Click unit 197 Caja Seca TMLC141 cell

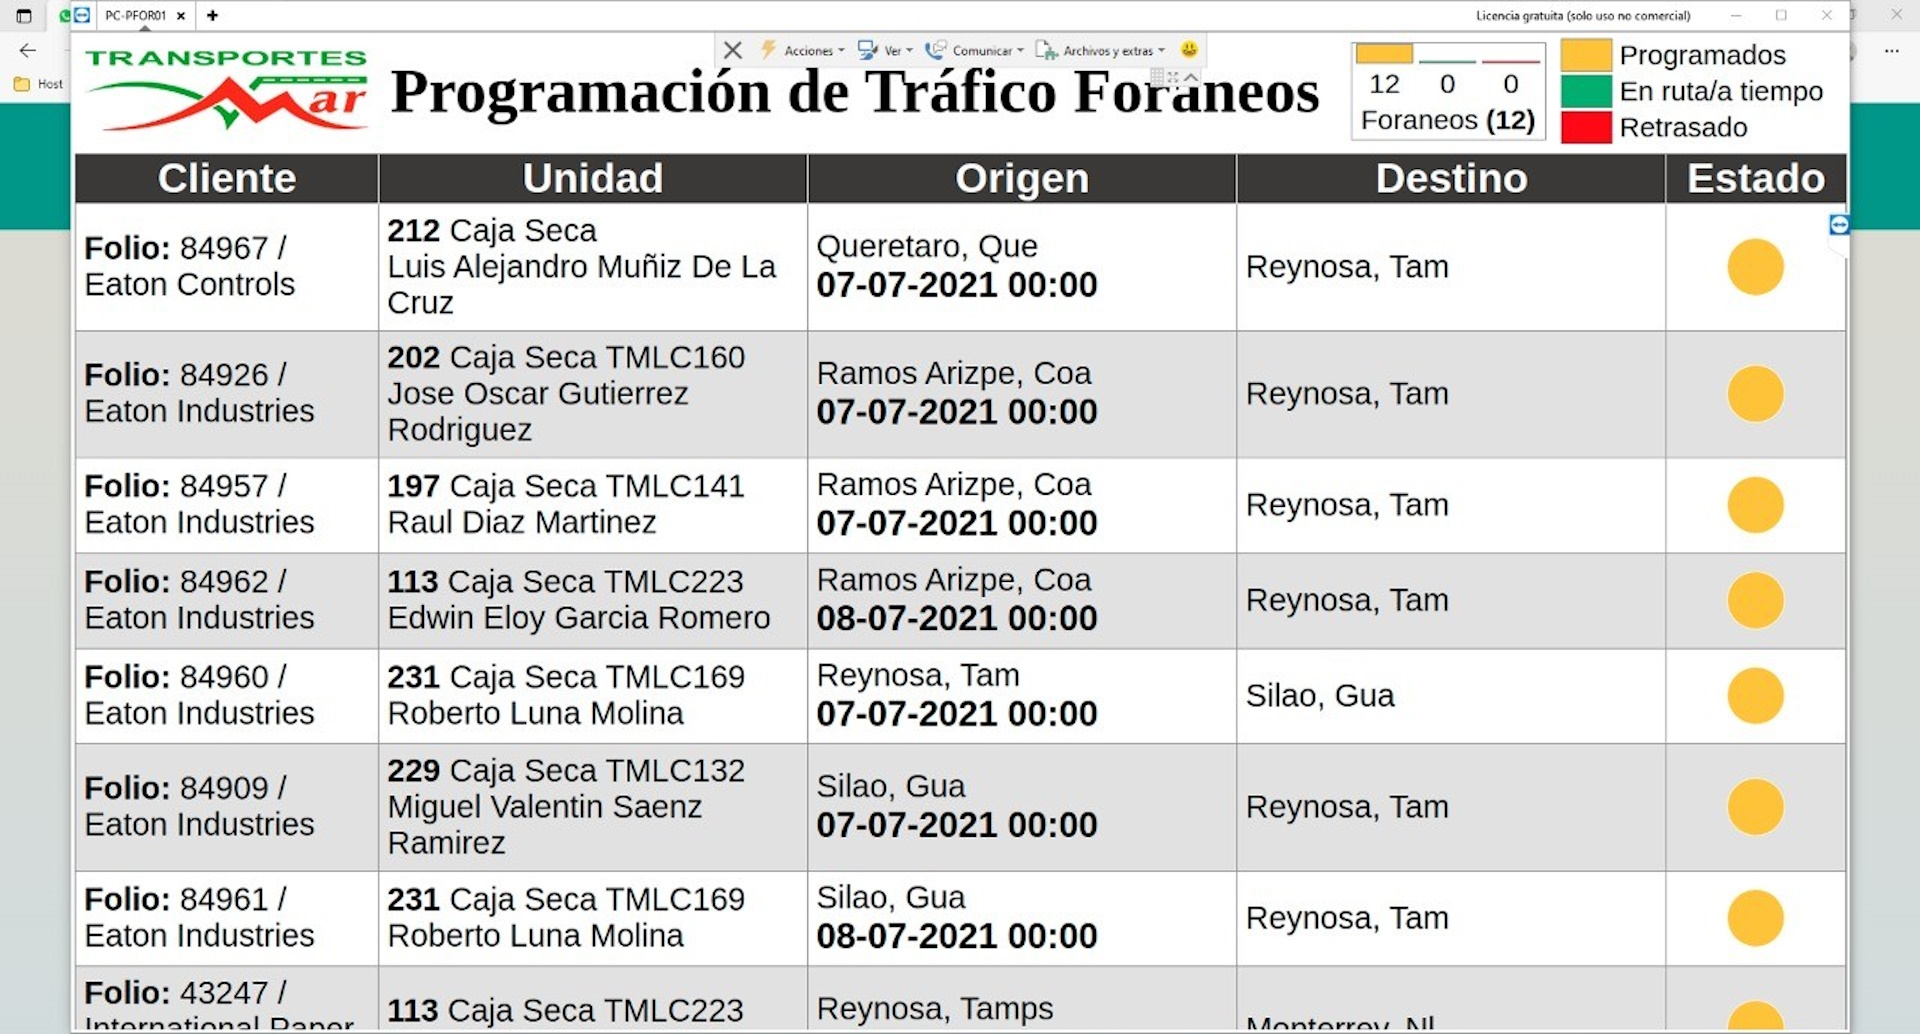[x=593, y=505]
